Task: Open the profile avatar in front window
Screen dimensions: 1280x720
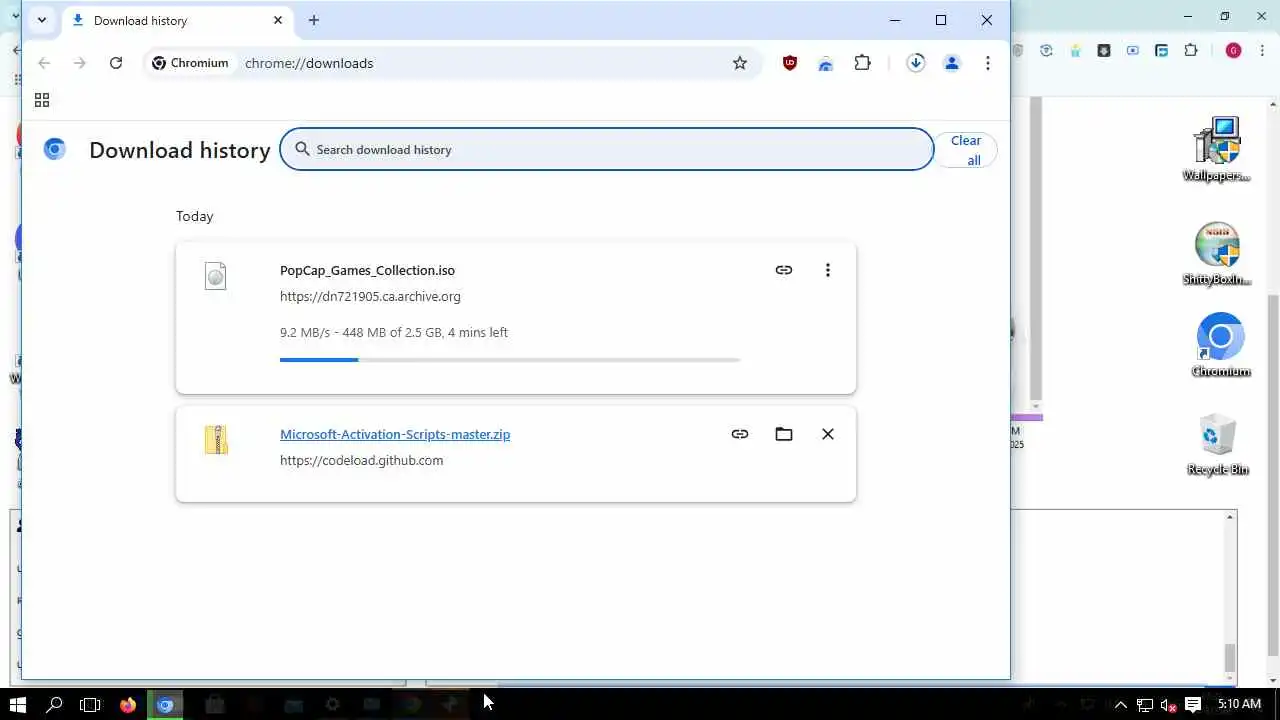Action: pos(952,63)
